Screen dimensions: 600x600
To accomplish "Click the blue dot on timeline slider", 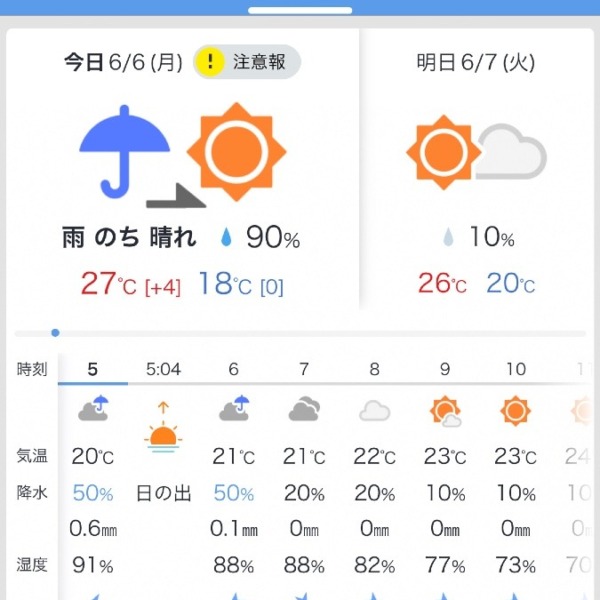I will point(55,333).
